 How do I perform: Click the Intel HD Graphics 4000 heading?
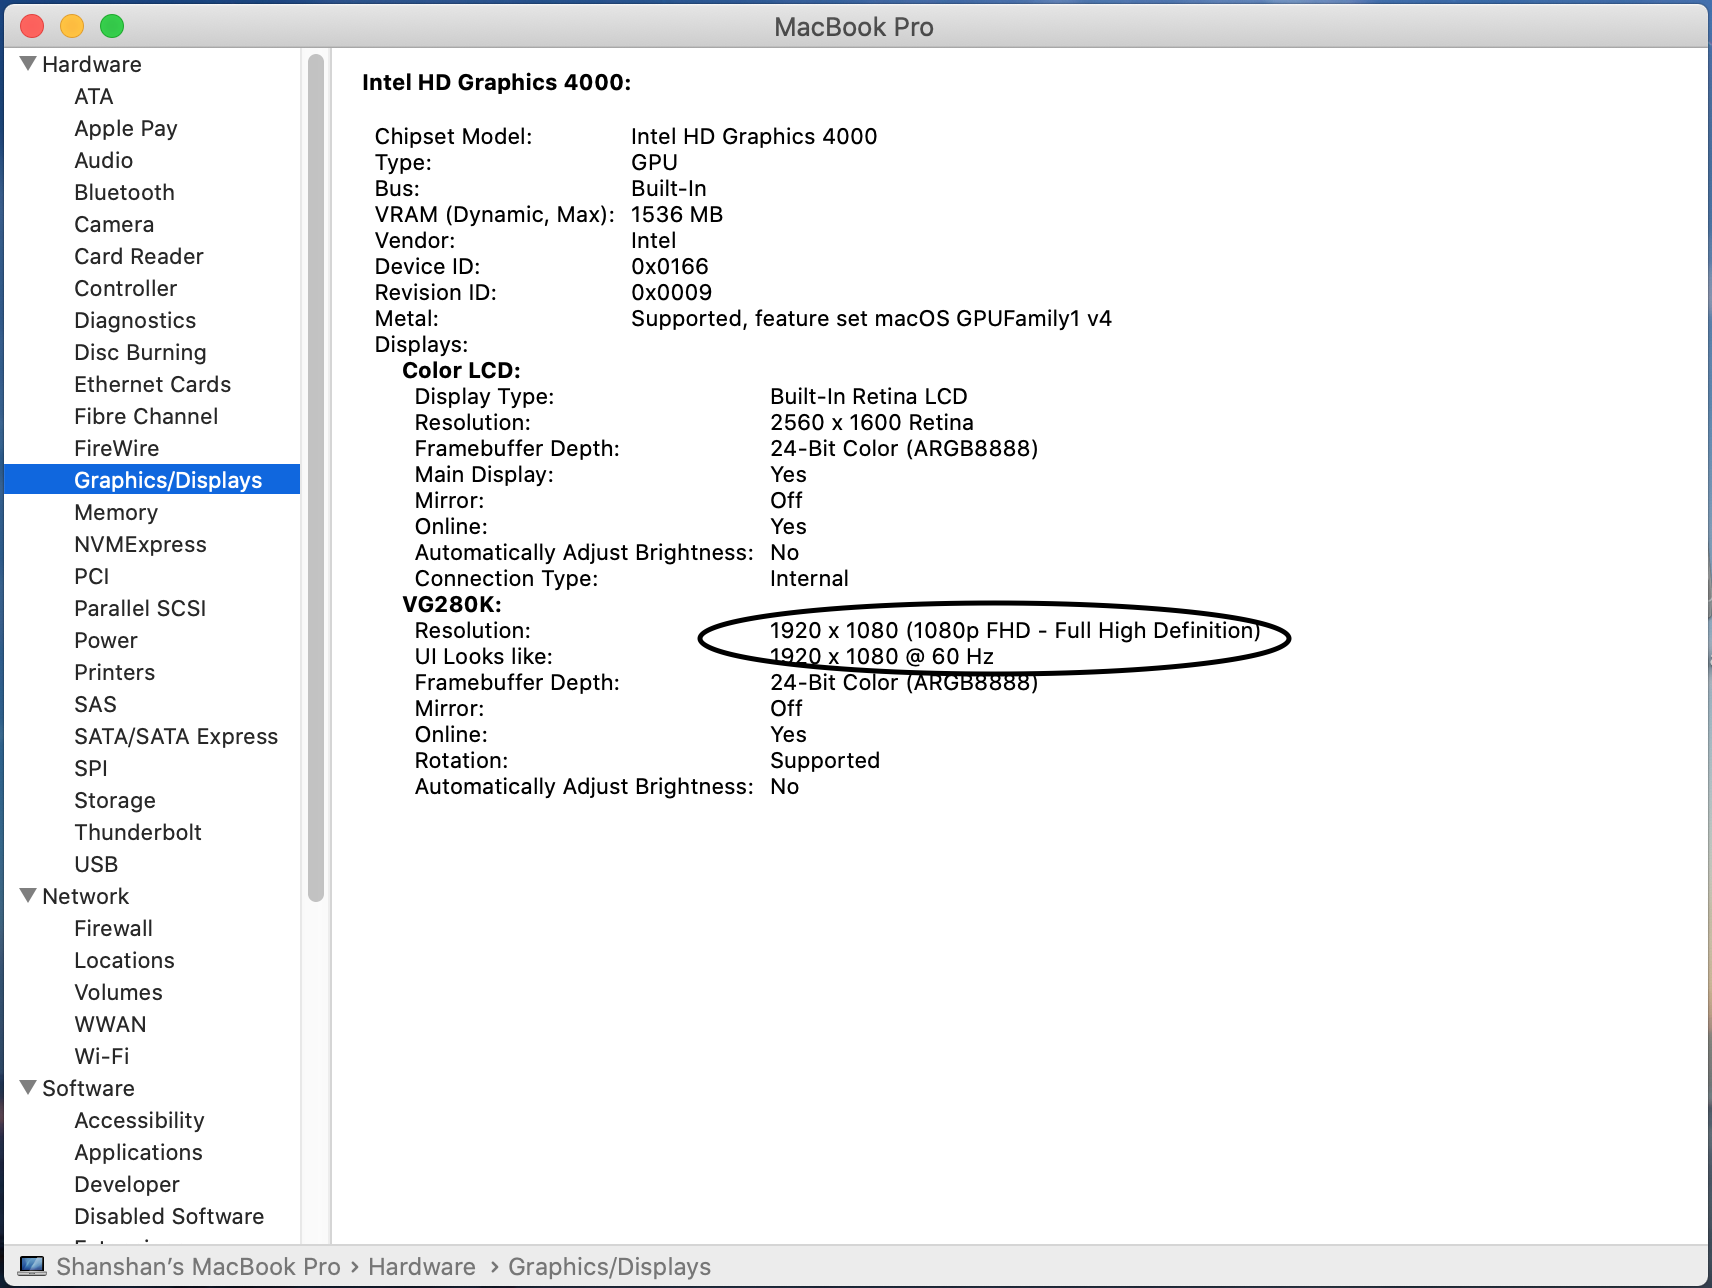pos(497,82)
